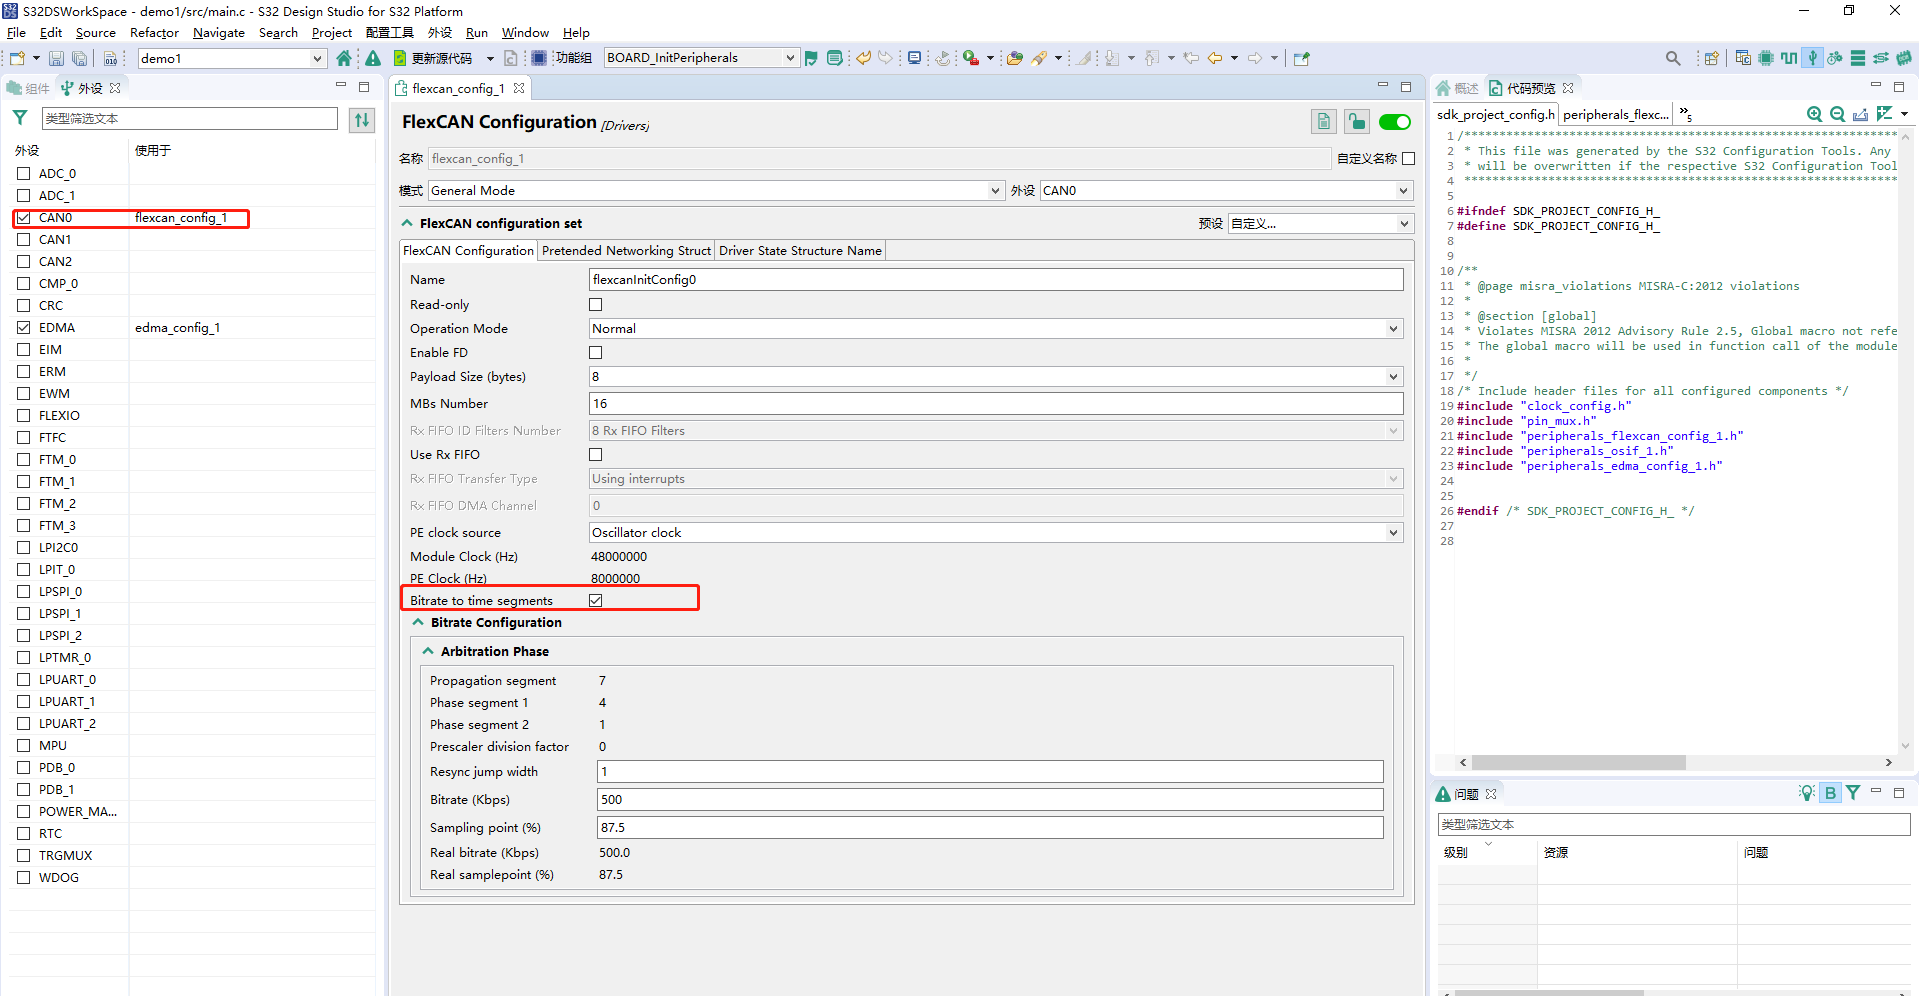Open the home page icon in toolbar
Image resolution: width=1919 pixels, height=996 pixels.
point(344,58)
